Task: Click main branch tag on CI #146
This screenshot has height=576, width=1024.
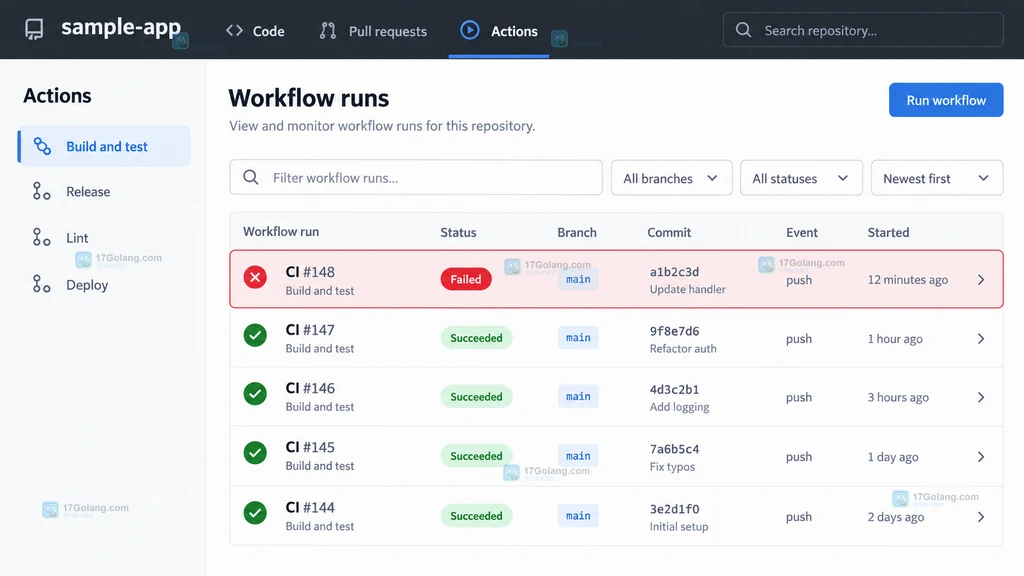Action: click(x=578, y=396)
